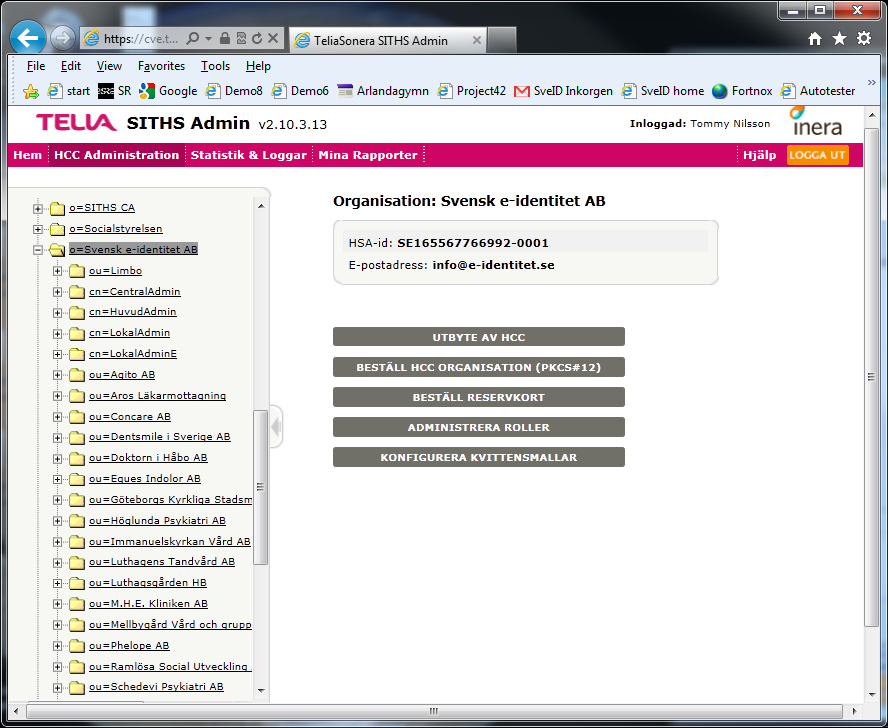Expand the ou=Agito AB node
The height and width of the screenshot is (728, 888).
(x=57, y=375)
